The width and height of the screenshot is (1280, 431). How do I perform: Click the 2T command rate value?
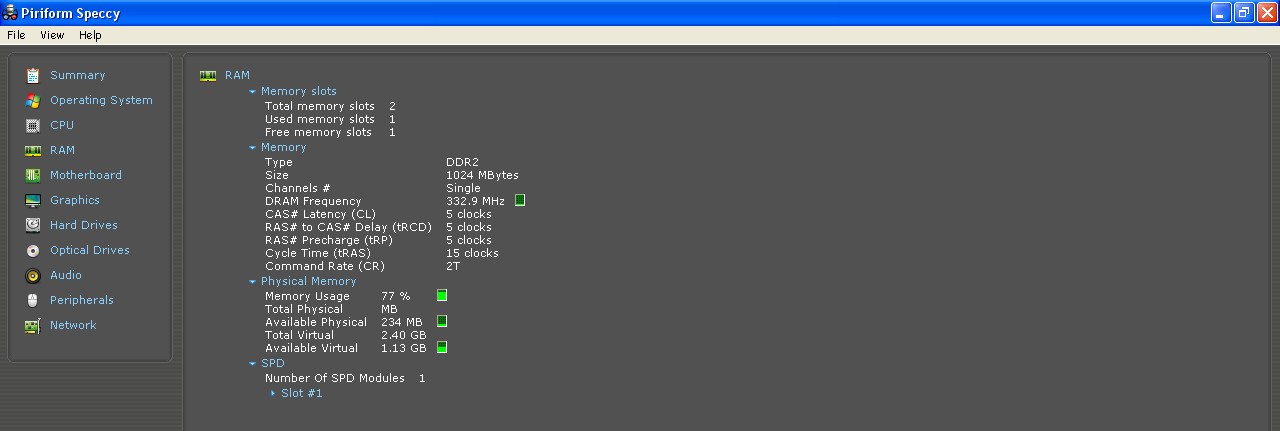(453, 266)
